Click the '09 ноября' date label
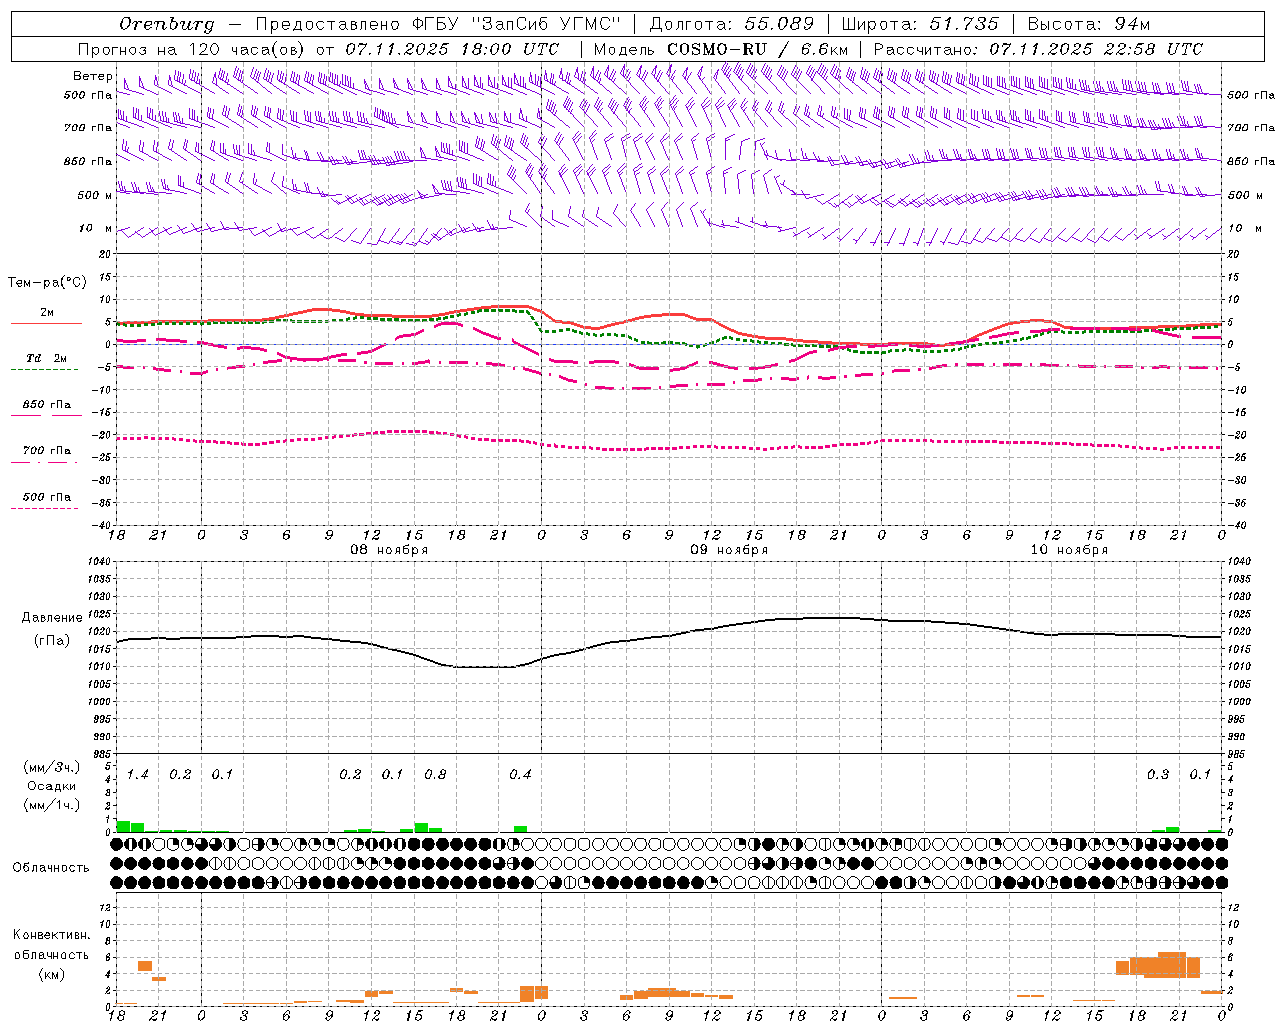 pyautogui.click(x=729, y=550)
